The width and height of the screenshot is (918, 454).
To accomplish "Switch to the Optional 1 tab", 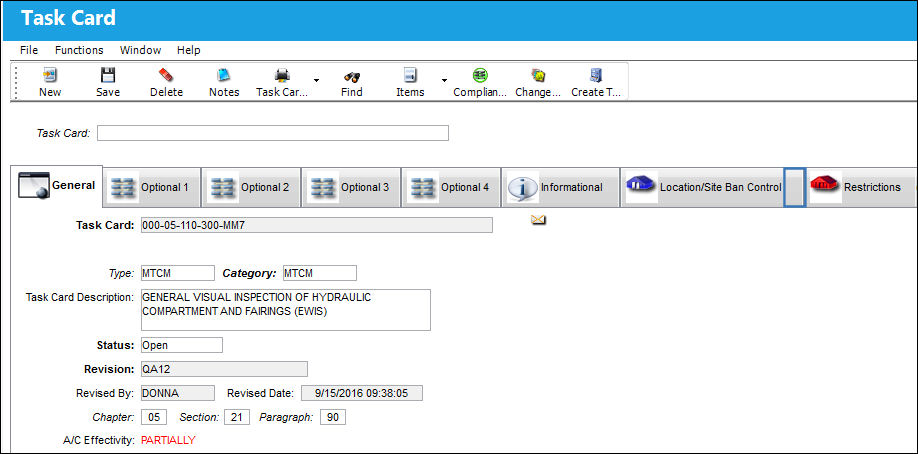I will [152, 187].
